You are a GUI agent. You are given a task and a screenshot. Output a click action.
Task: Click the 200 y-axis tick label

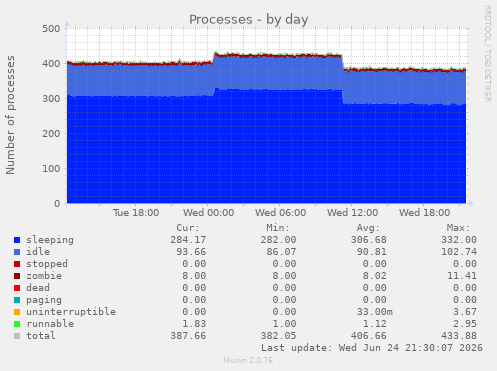(51, 134)
